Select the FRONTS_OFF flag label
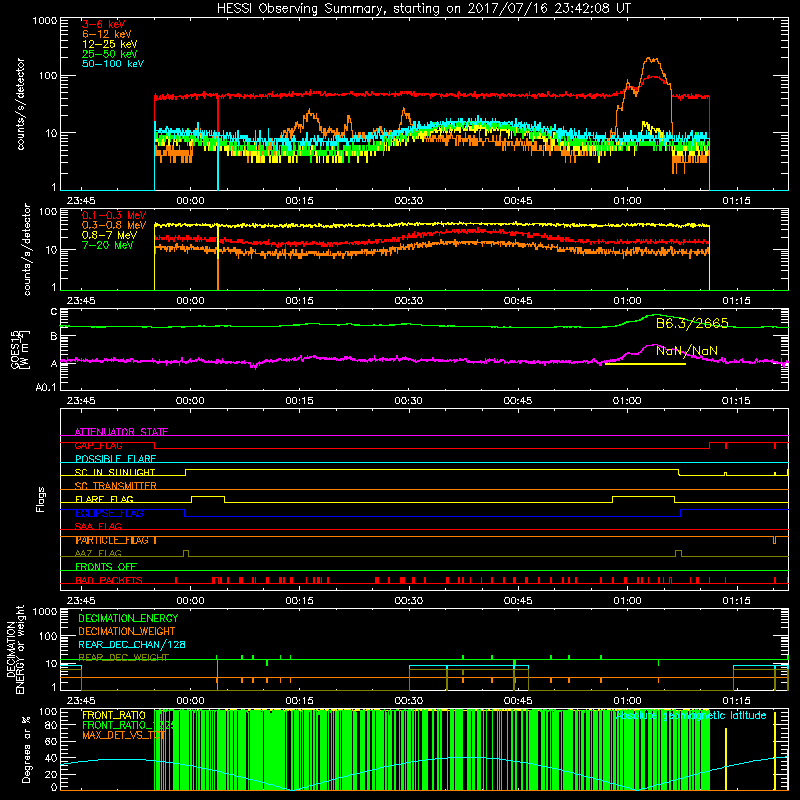The width and height of the screenshot is (800, 800). pos(106,567)
